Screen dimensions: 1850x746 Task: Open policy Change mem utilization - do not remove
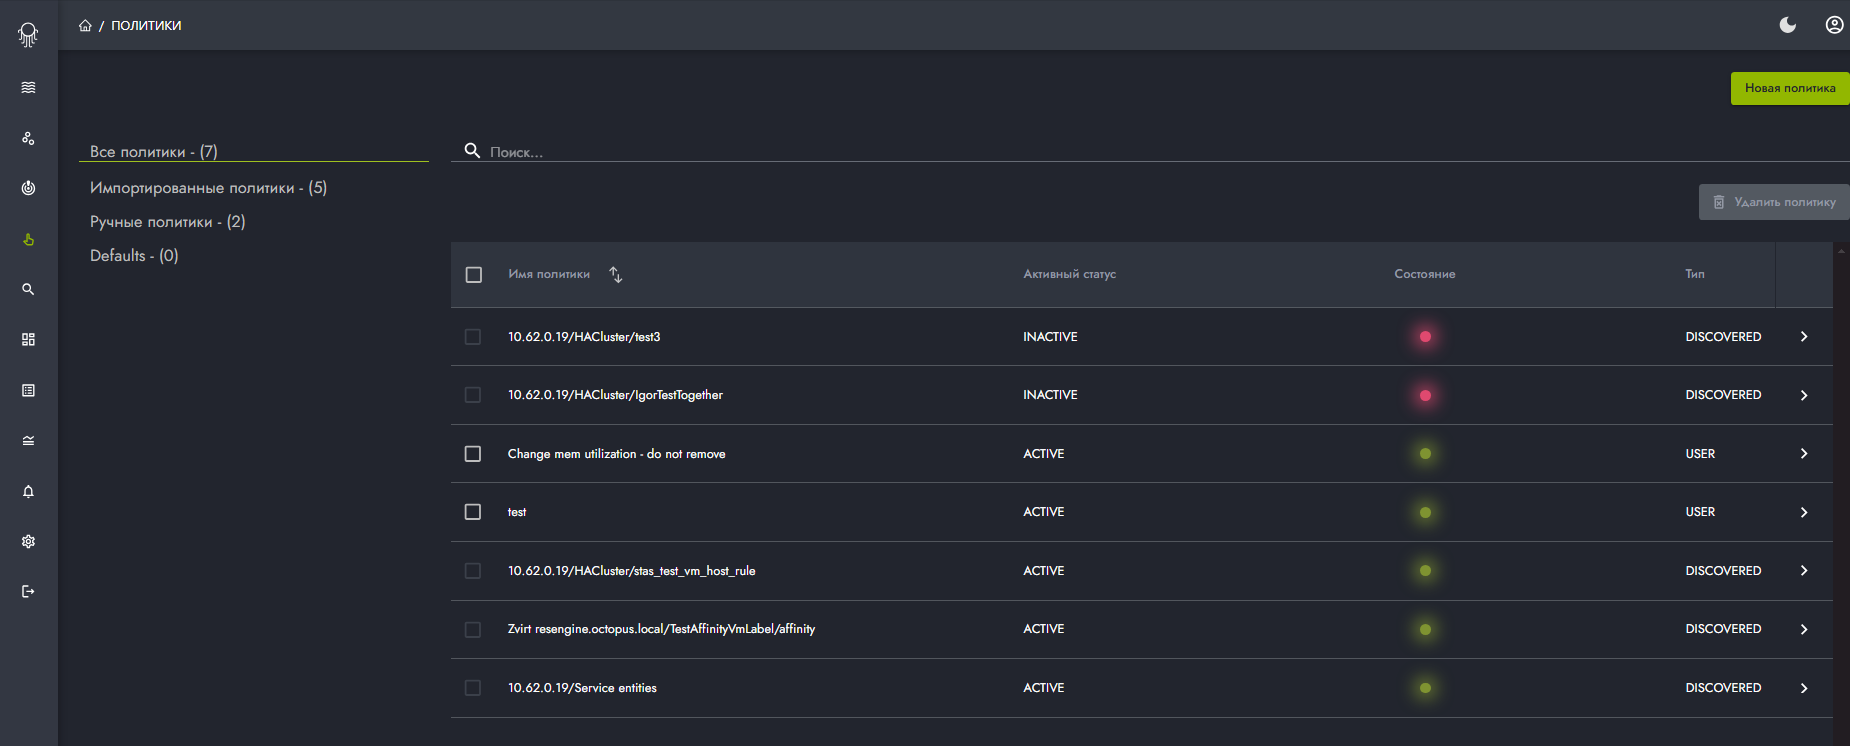click(617, 454)
